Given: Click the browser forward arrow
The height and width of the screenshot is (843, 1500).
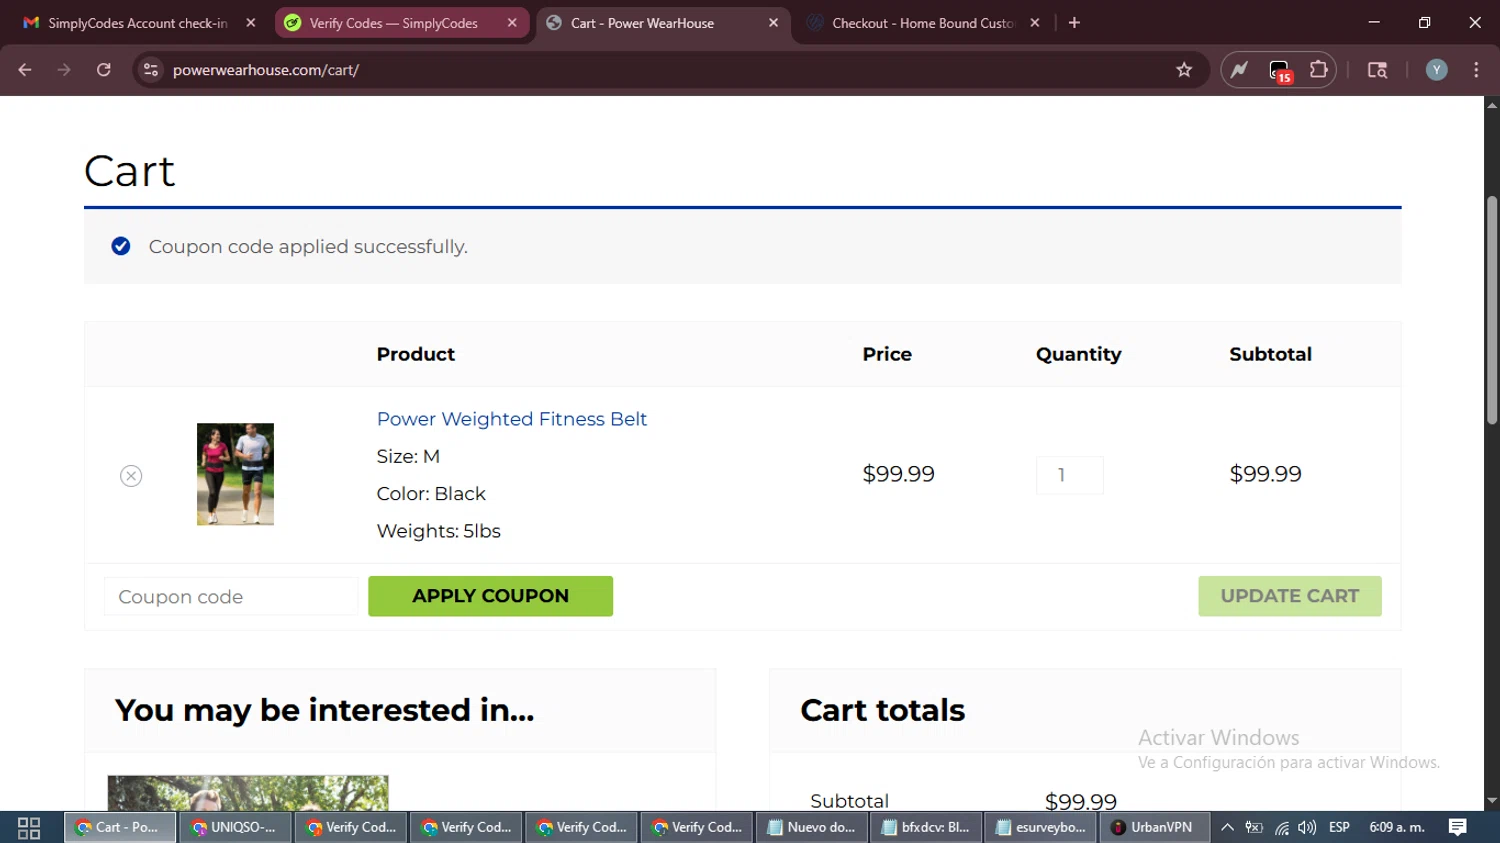Looking at the screenshot, I should point(64,70).
